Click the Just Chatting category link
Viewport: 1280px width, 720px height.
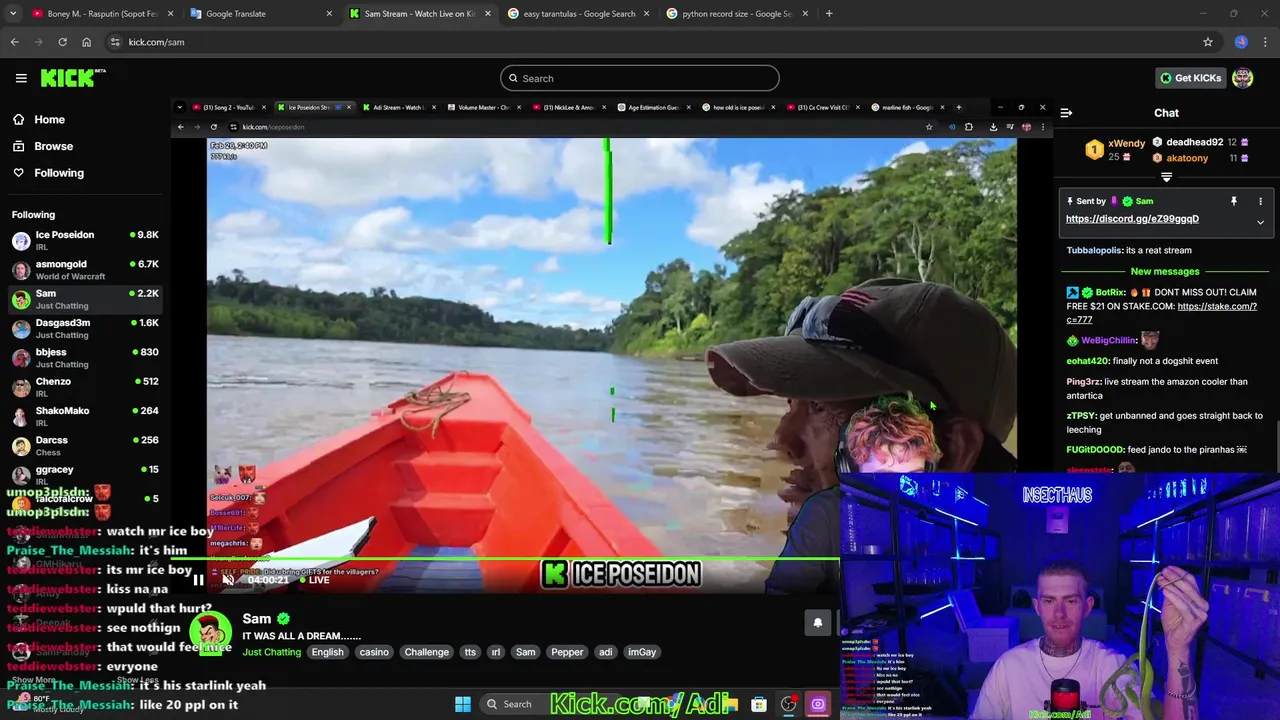271,652
